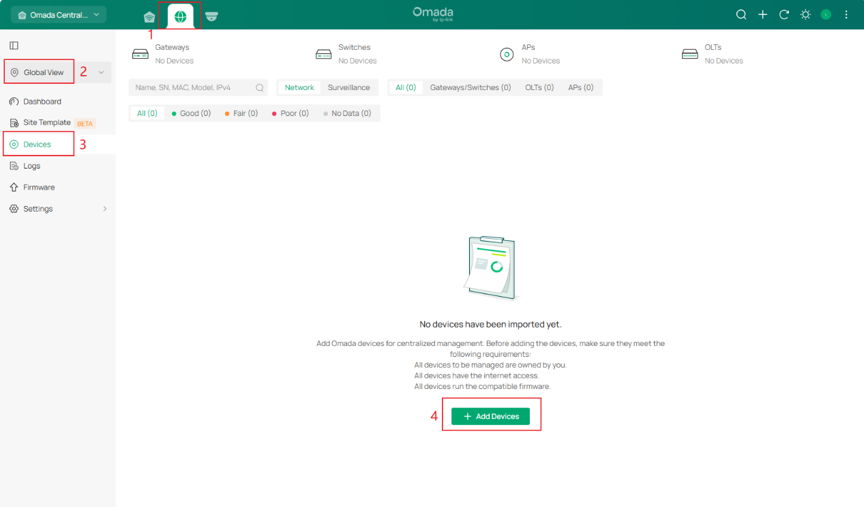Click the OLTs device icon
Viewport: 864px width, 507px height.
point(690,54)
